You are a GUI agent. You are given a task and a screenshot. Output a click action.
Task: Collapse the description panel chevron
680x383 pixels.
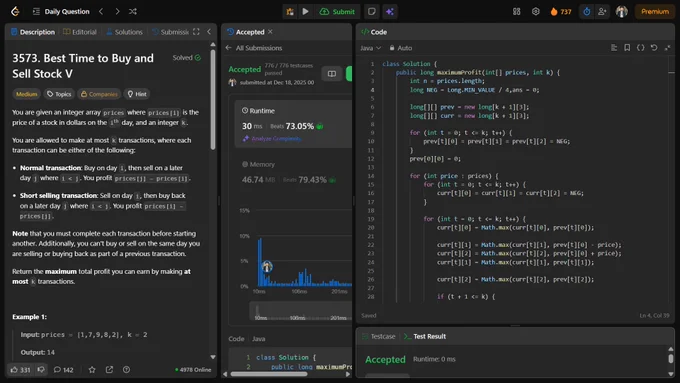point(209,32)
